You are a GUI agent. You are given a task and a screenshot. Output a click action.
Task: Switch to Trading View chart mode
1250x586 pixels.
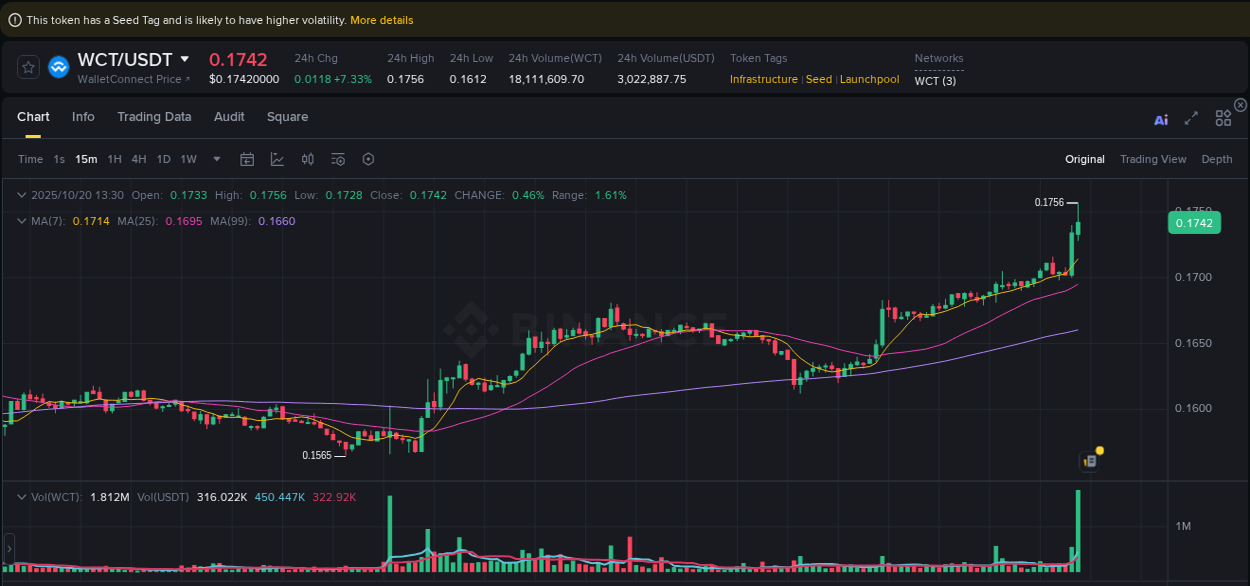1153,158
